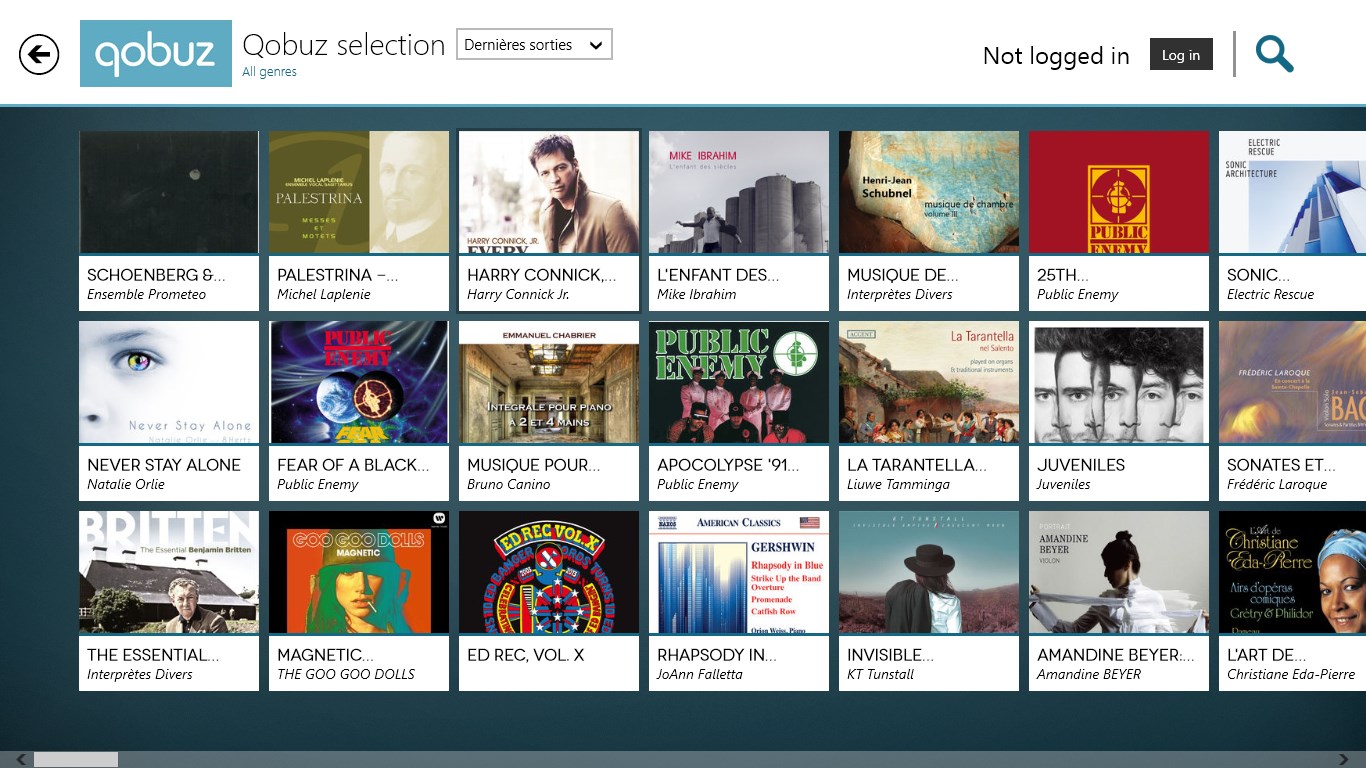
Task: Select the SCHOENBERG &... album title
Action: coord(156,275)
